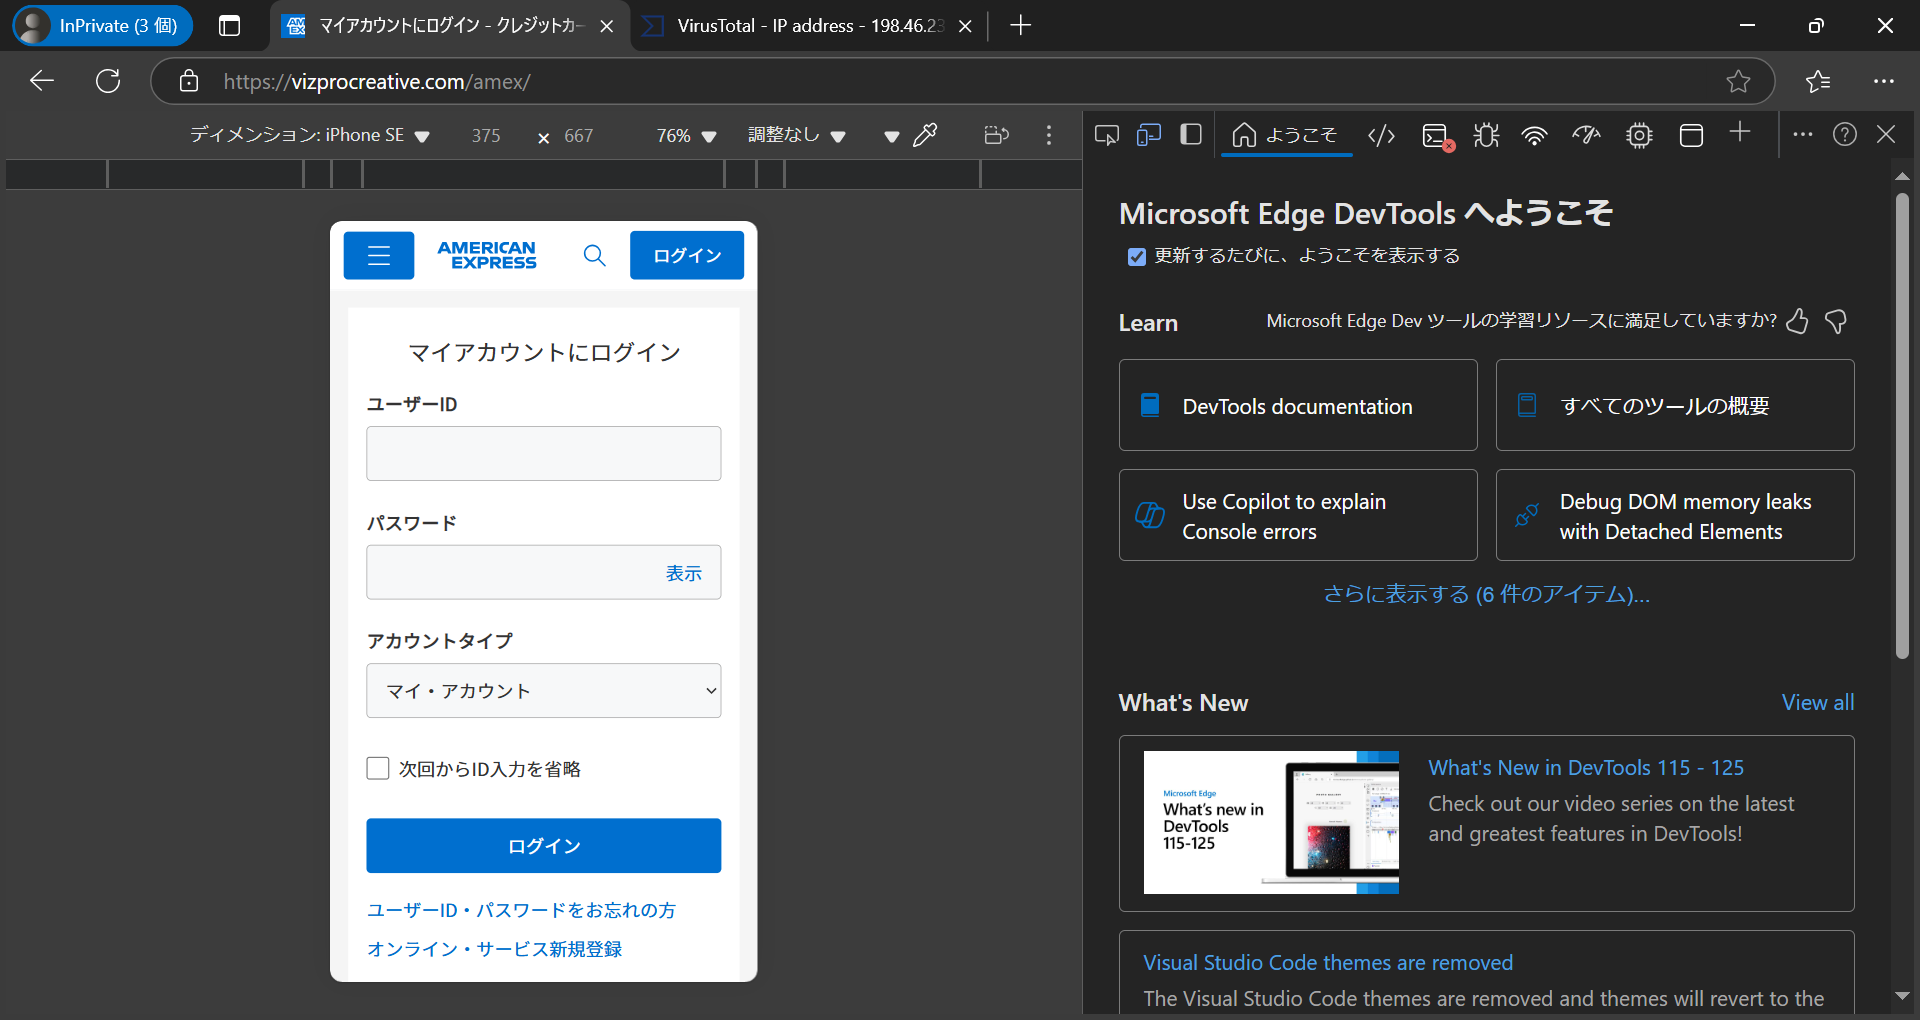Toggle the DevTools activity bar sidebar icon
Screen dimensions: 1920x1020
tap(1191, 135)
